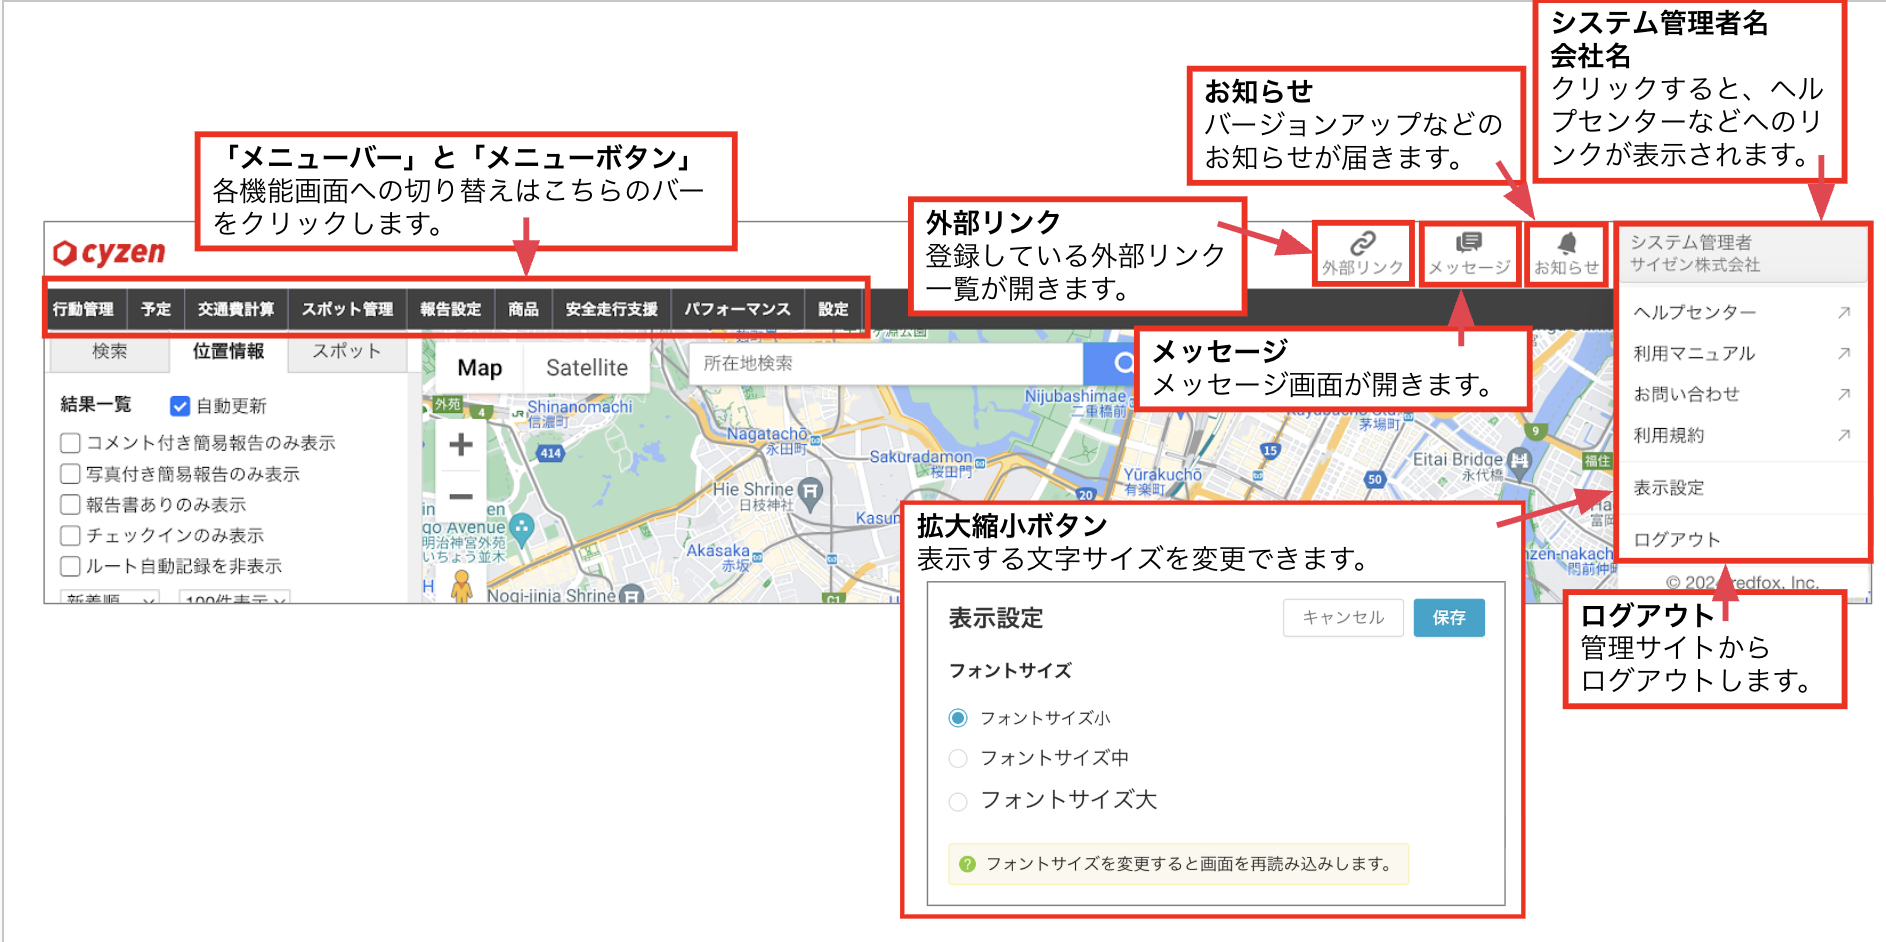Enable コメント付き簡易報告のみ表示 checkbox

click(70, 443)
